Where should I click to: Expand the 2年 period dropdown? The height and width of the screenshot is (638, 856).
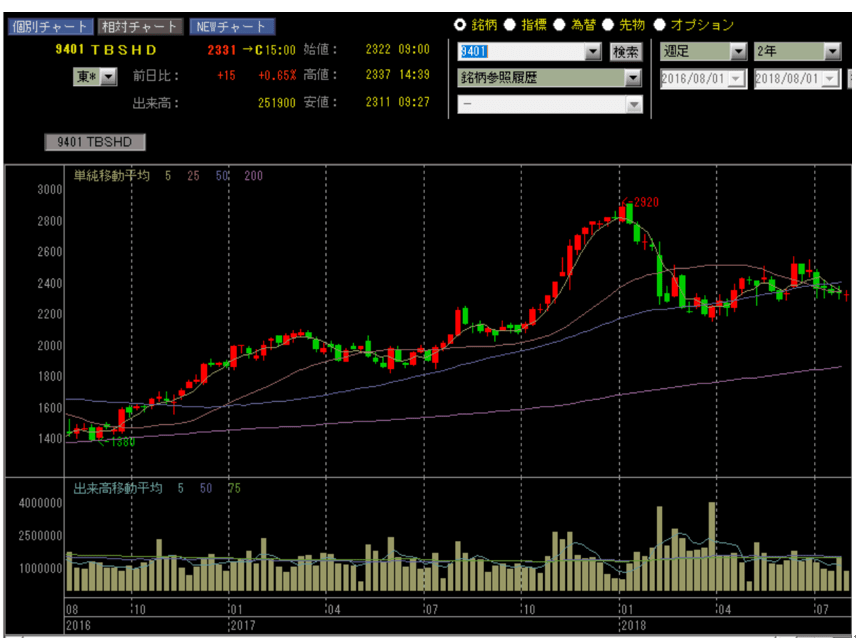pos(832,51)
